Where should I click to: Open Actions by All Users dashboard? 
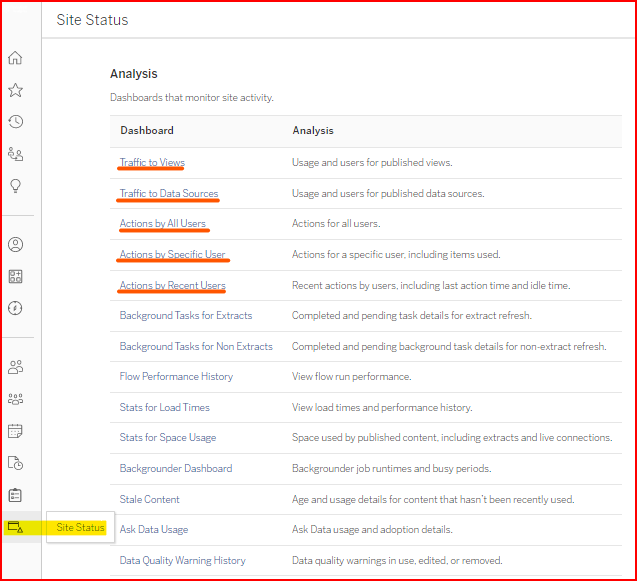click(x=163, y=224)
